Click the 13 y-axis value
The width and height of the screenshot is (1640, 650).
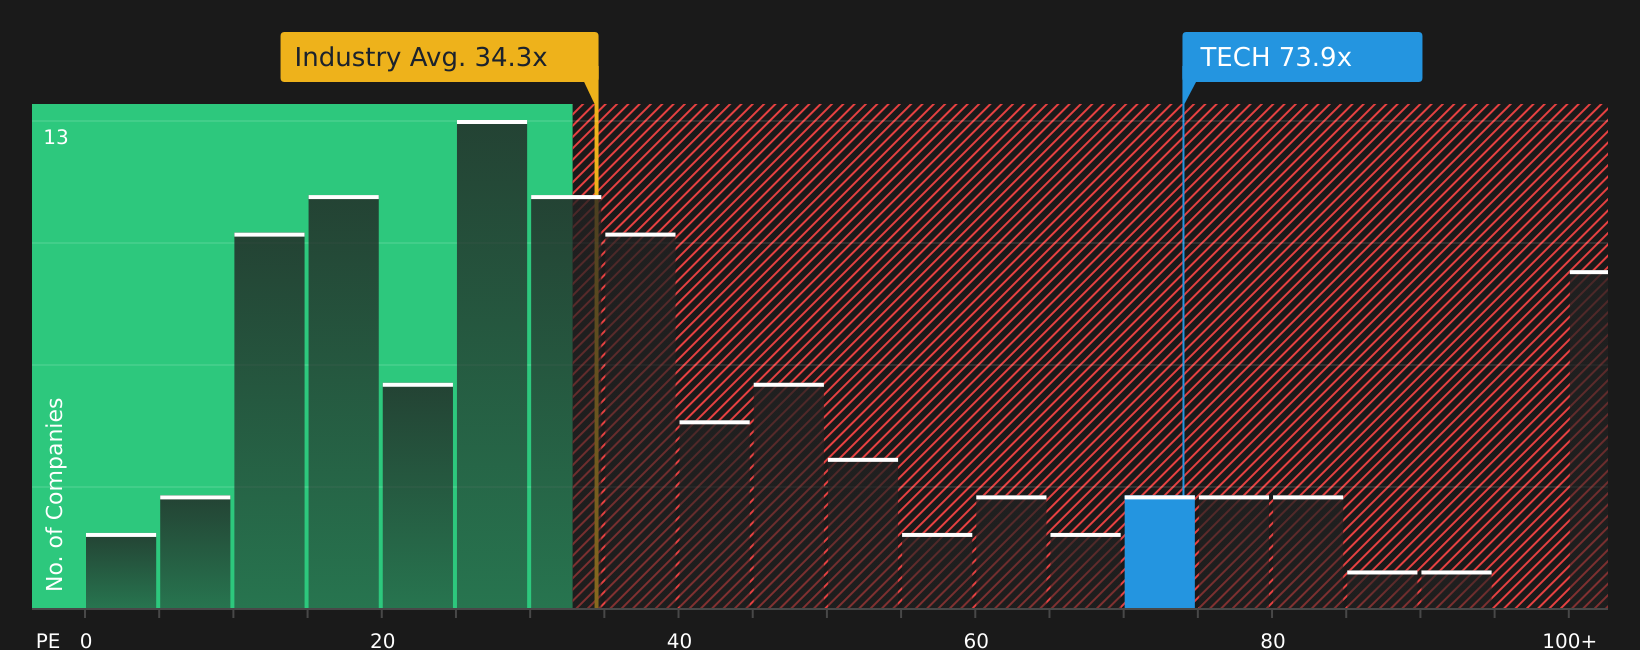(56, 138)
